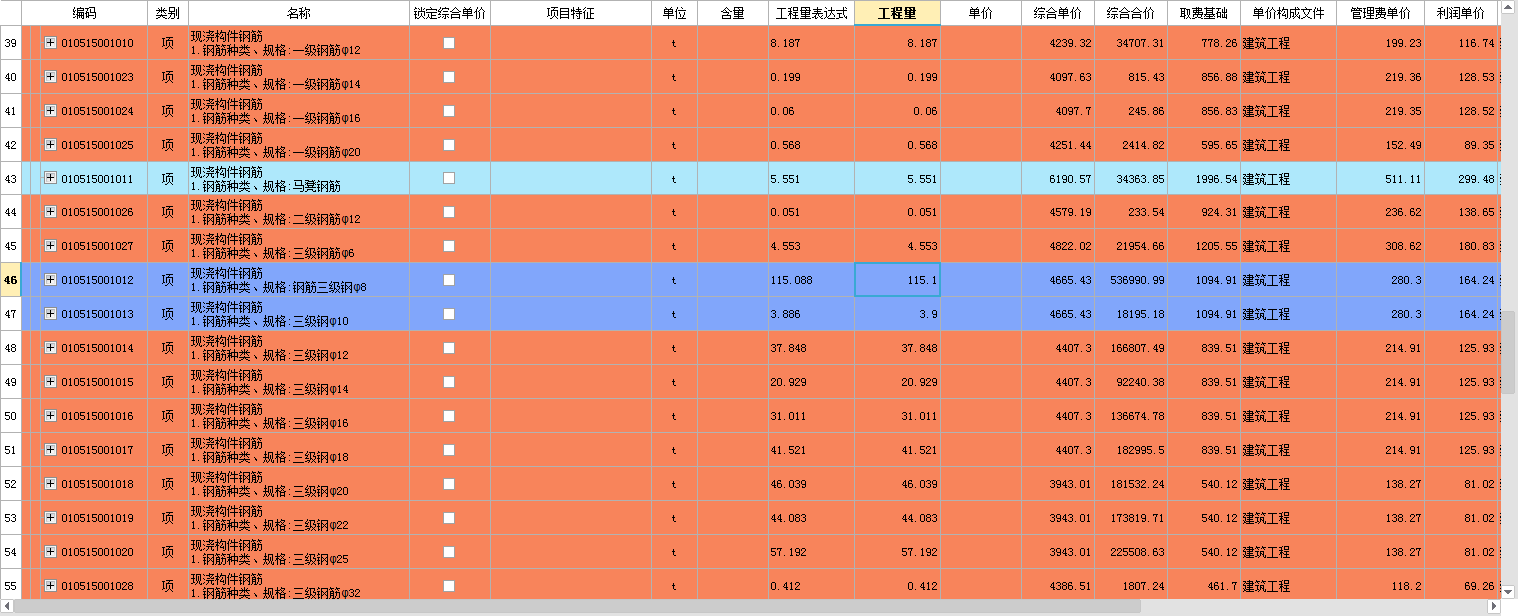1518x616 pixels.
Task: Expand row 45 code 010515001027
Action: pyautogui.click(x=50, y=246)
